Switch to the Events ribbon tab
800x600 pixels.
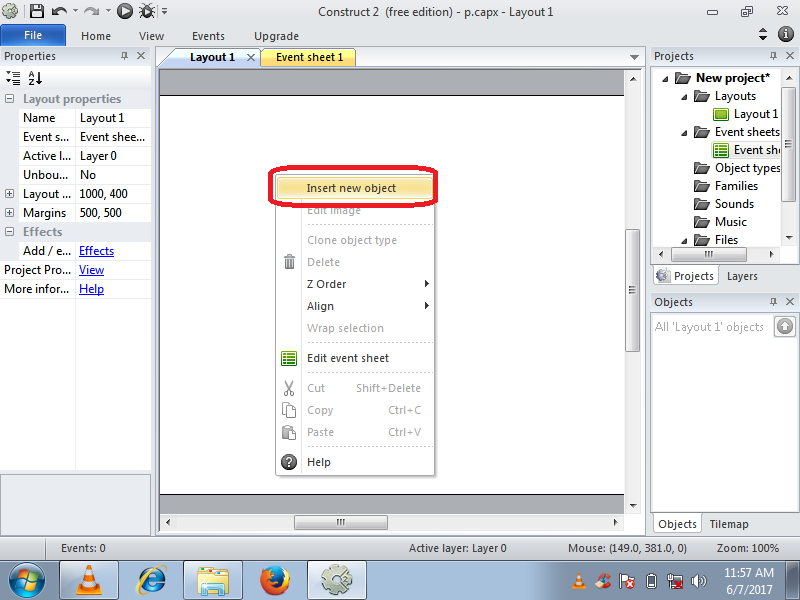(208, 36)
